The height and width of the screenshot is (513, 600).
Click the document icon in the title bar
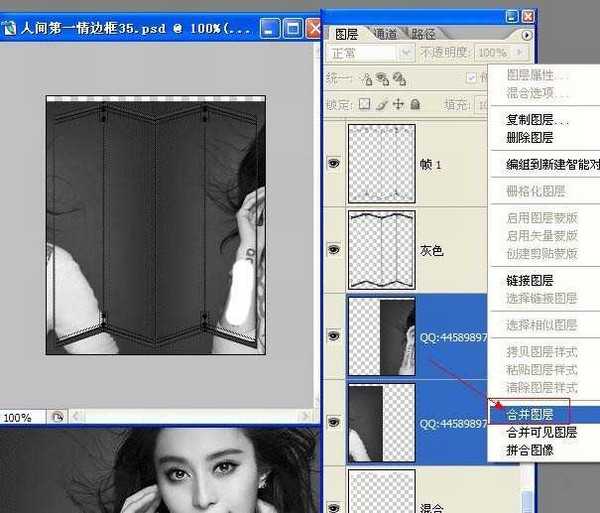point(10,29)
